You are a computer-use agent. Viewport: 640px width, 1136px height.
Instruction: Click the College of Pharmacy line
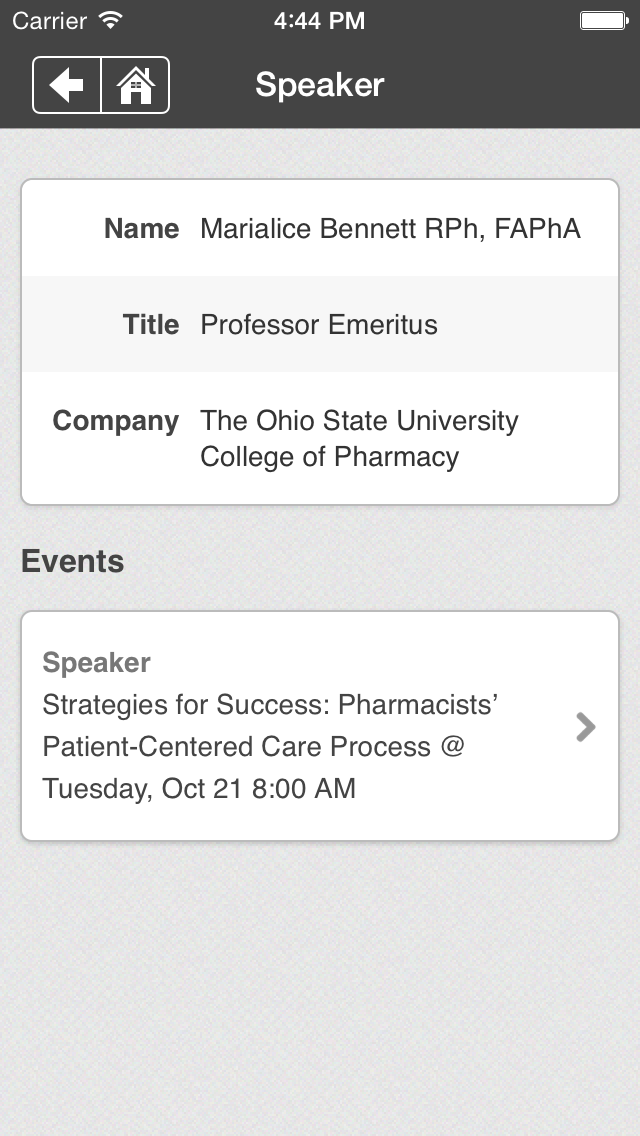click(329, 457)
